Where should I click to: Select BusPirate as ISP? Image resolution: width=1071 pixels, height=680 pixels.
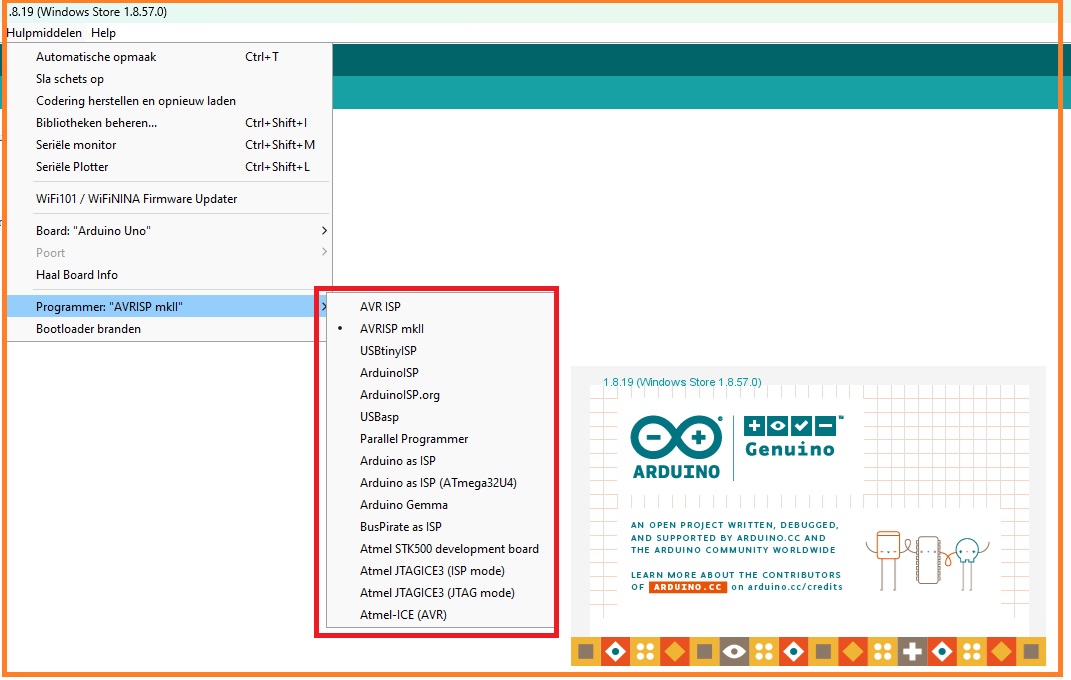[441, 526]
